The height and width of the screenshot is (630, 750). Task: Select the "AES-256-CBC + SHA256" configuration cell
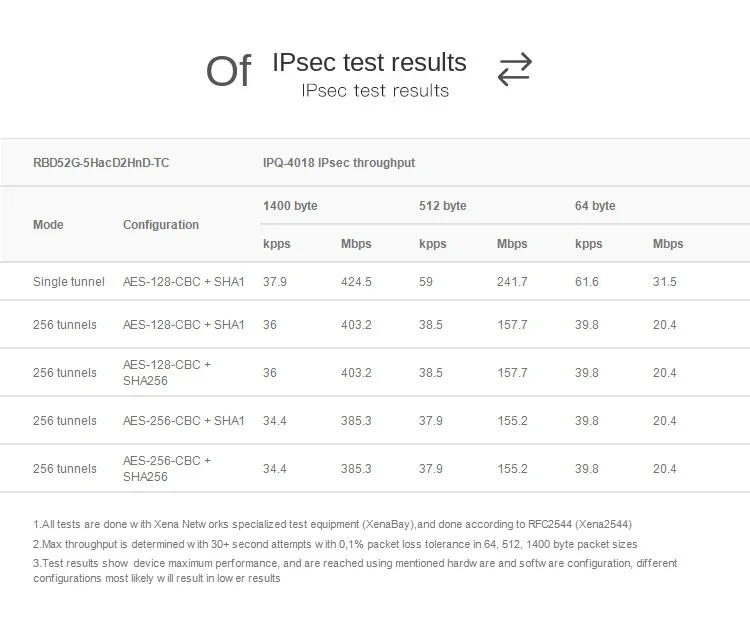(167, 469)
